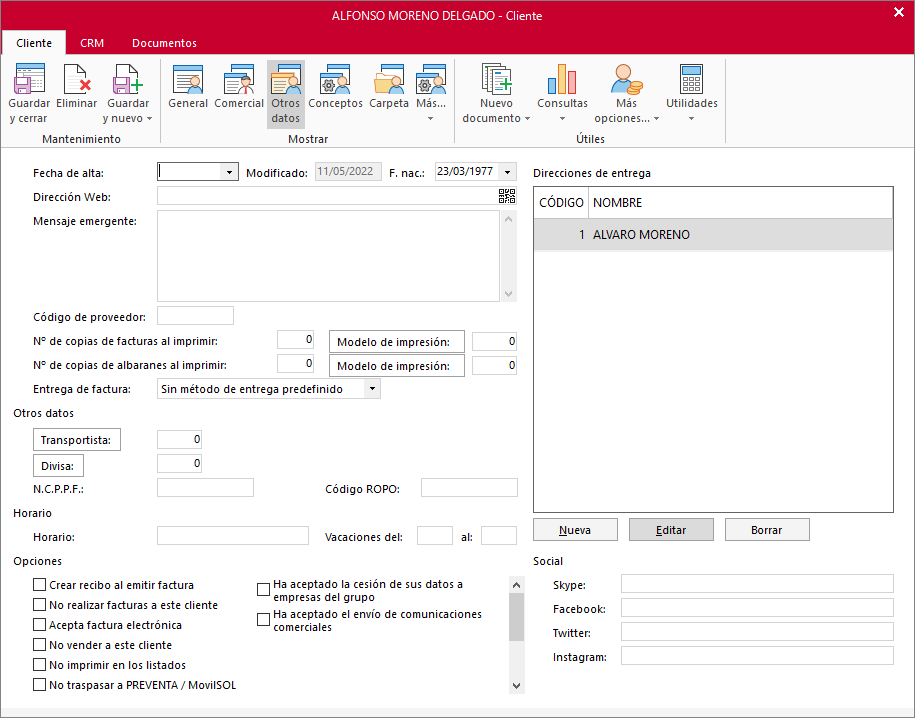Click the Instagram input field
Viewport: 915px width, 718px height.
tap(757, 655)
